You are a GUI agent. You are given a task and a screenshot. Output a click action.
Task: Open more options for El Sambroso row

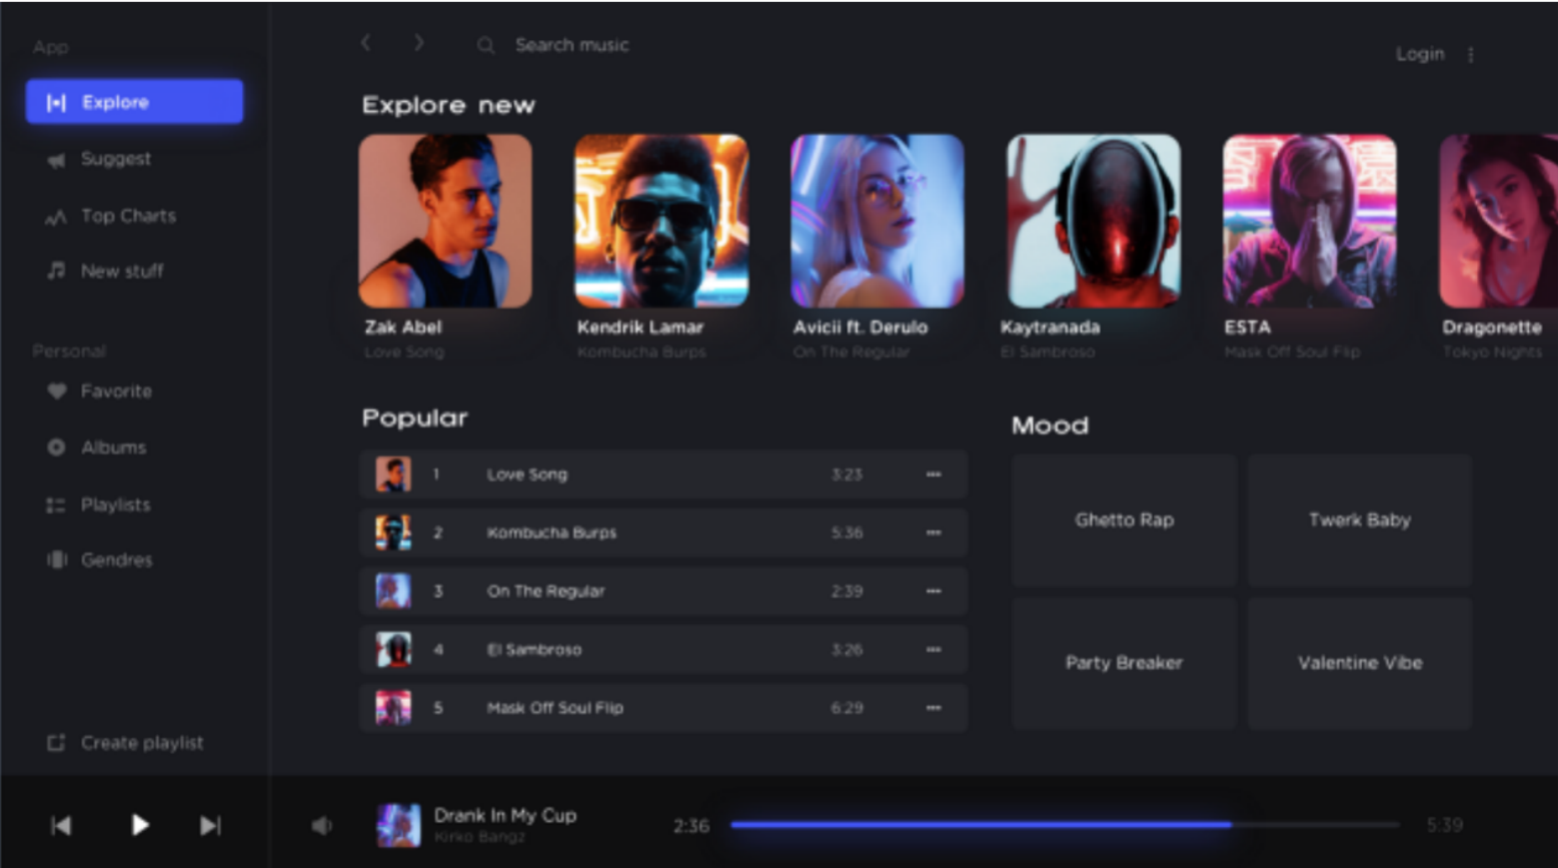(933, 649)
